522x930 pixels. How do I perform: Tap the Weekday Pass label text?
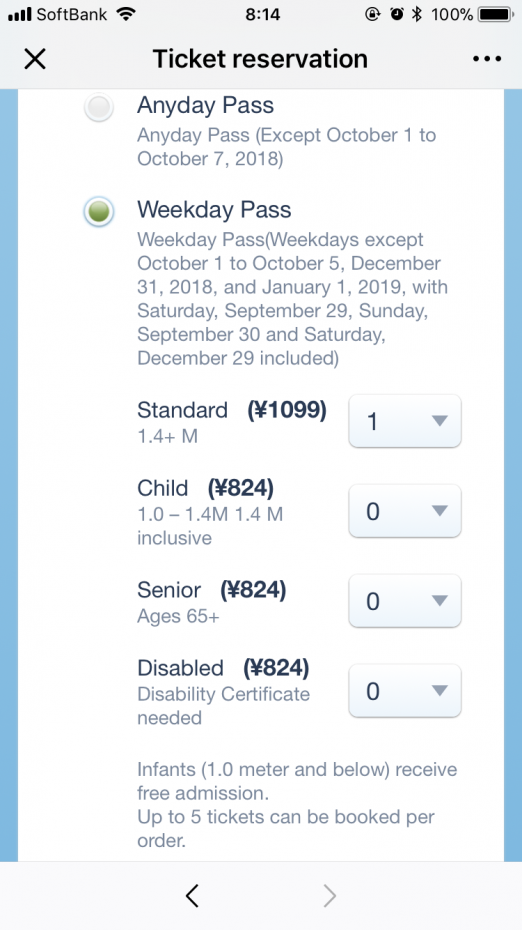click(x=214, y=209)
